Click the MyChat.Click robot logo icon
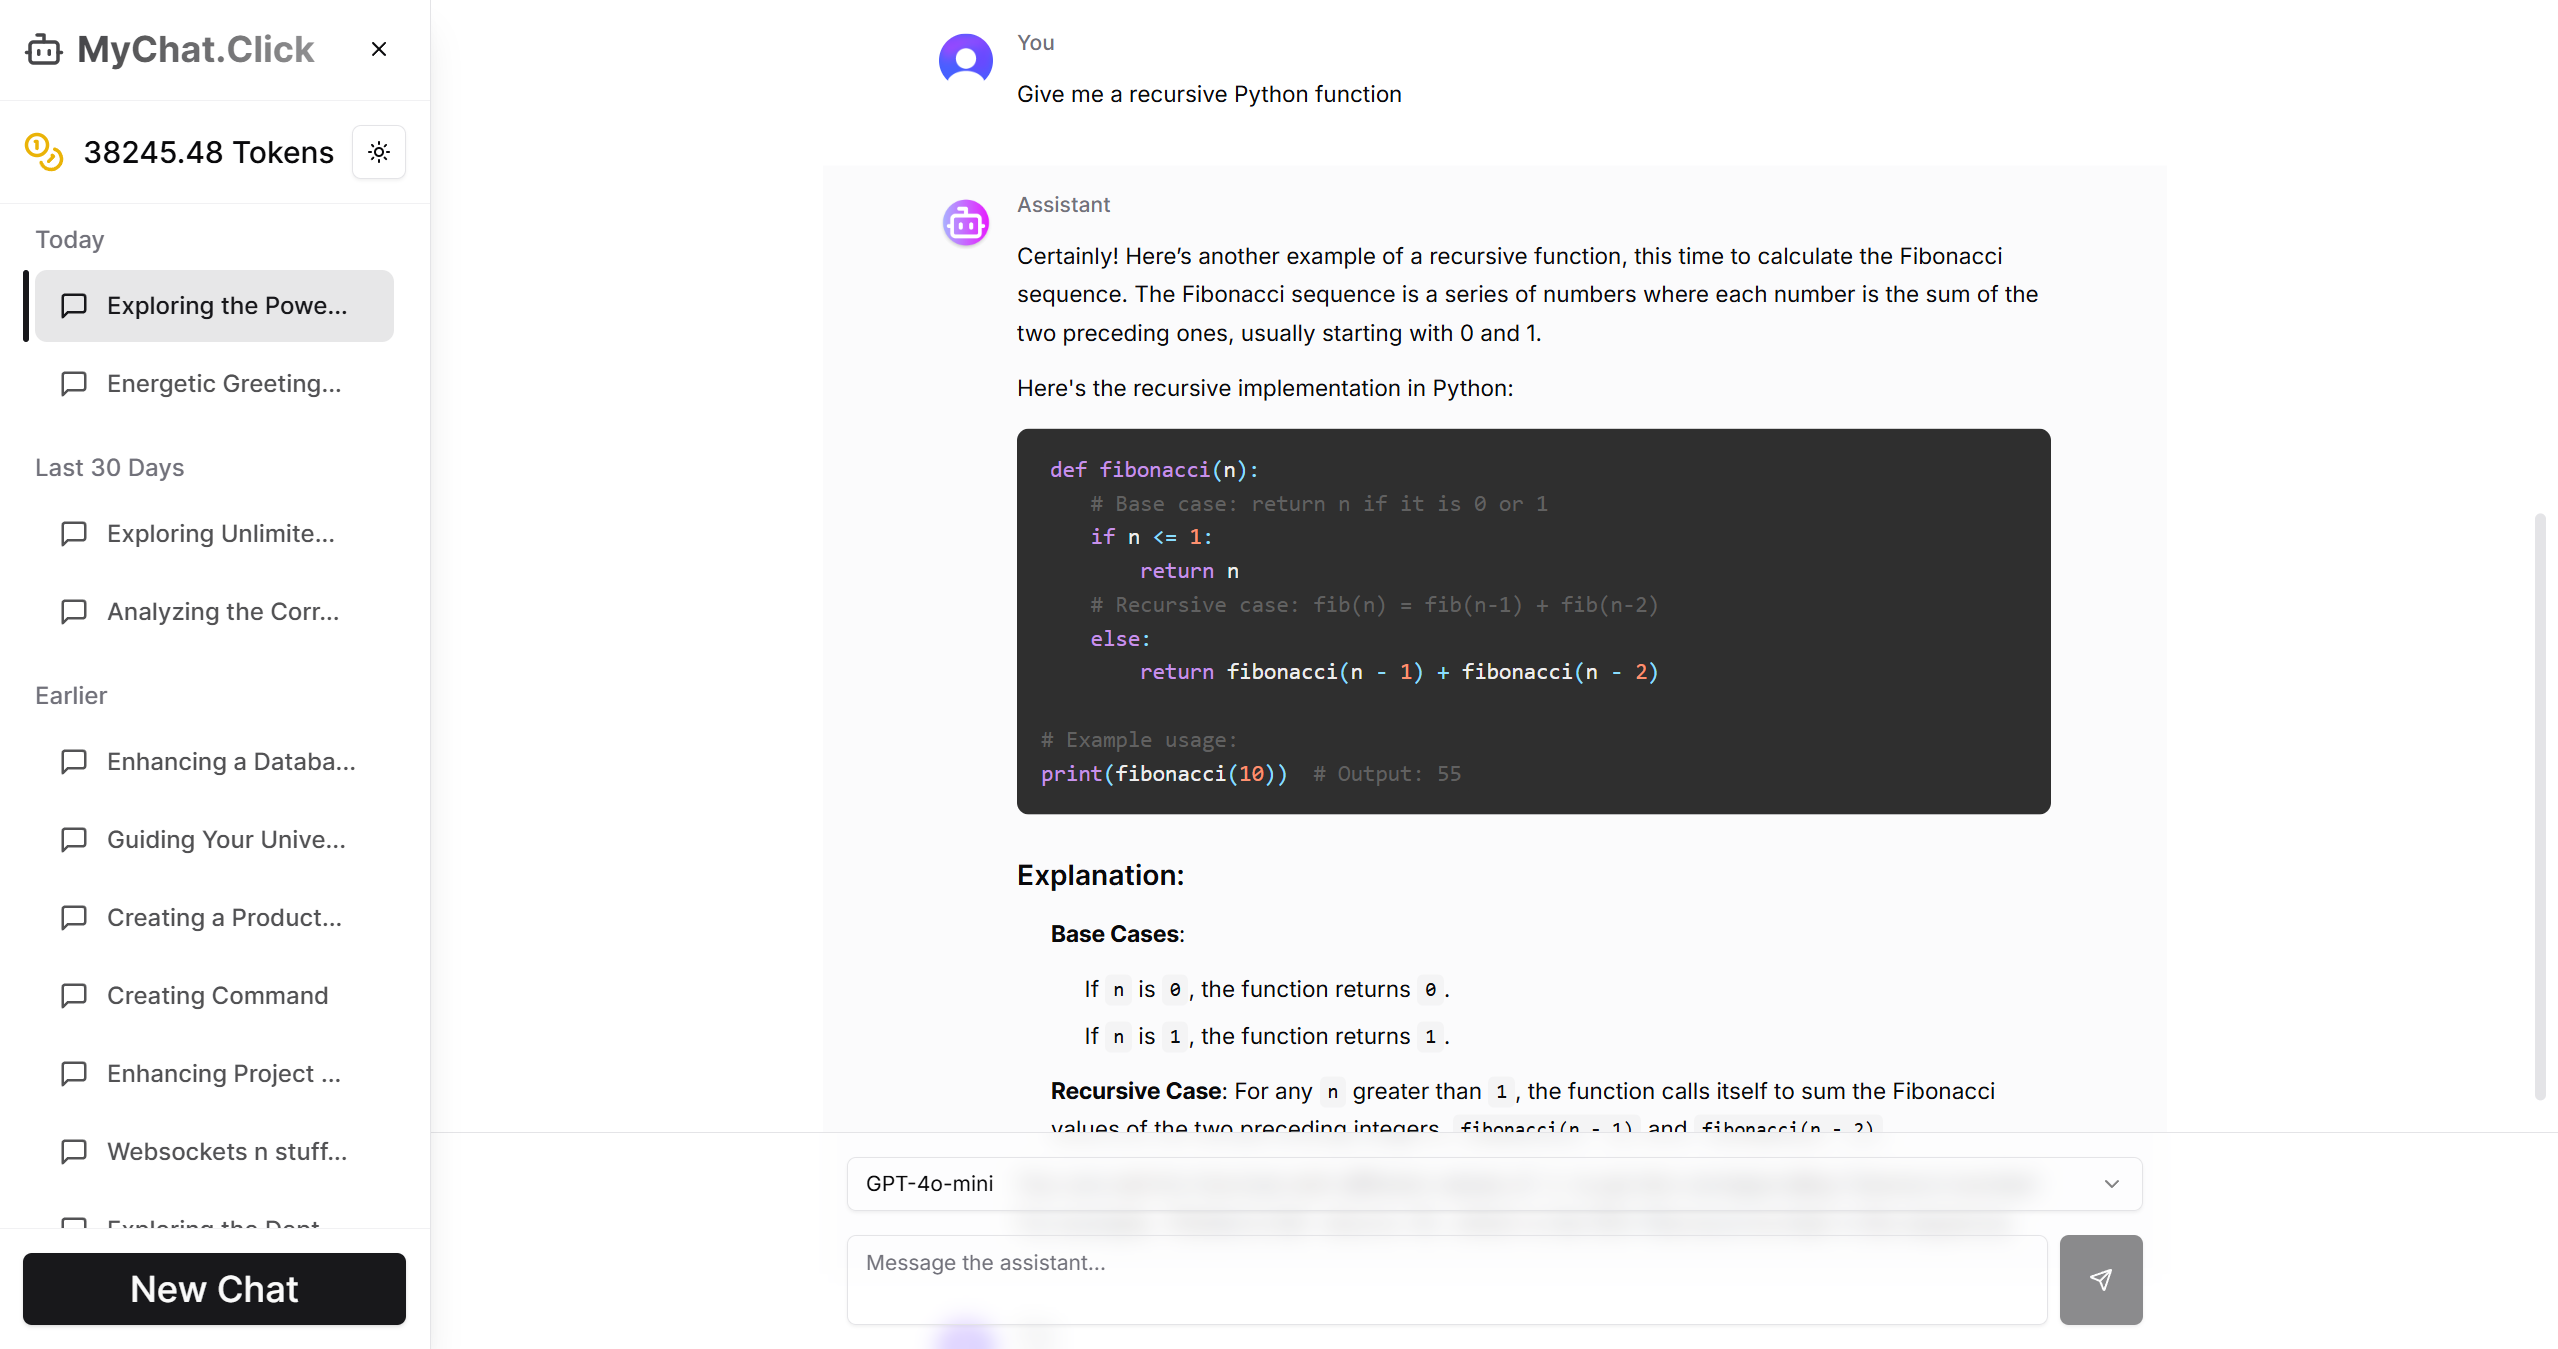2558x1349 pixels. [44, 49]
